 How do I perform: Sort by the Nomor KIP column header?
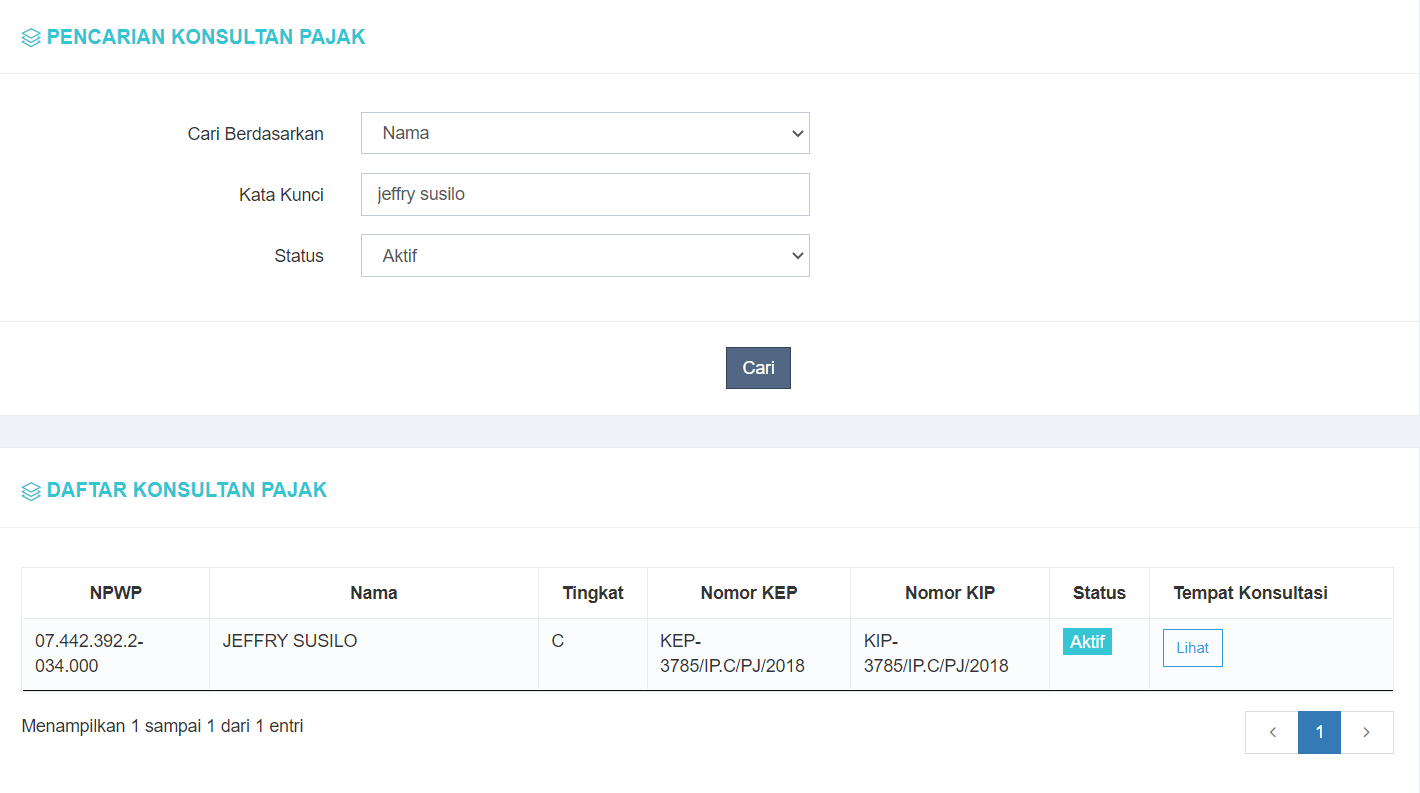coord(950,593)
